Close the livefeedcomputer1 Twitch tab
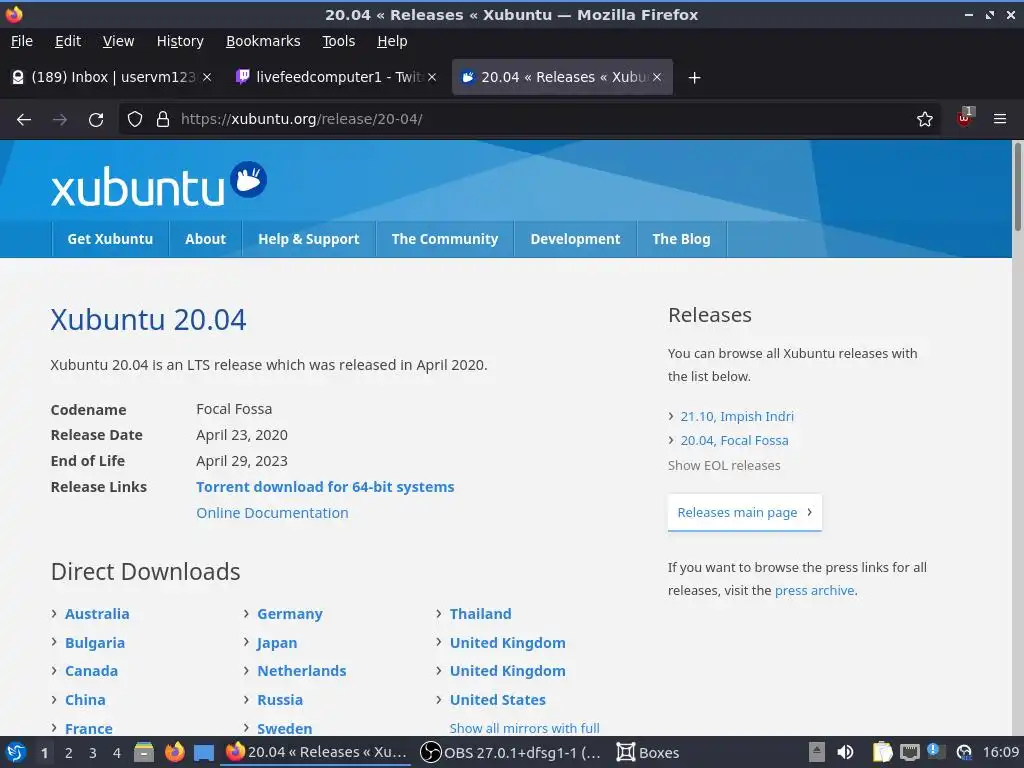 click(432, 77)
